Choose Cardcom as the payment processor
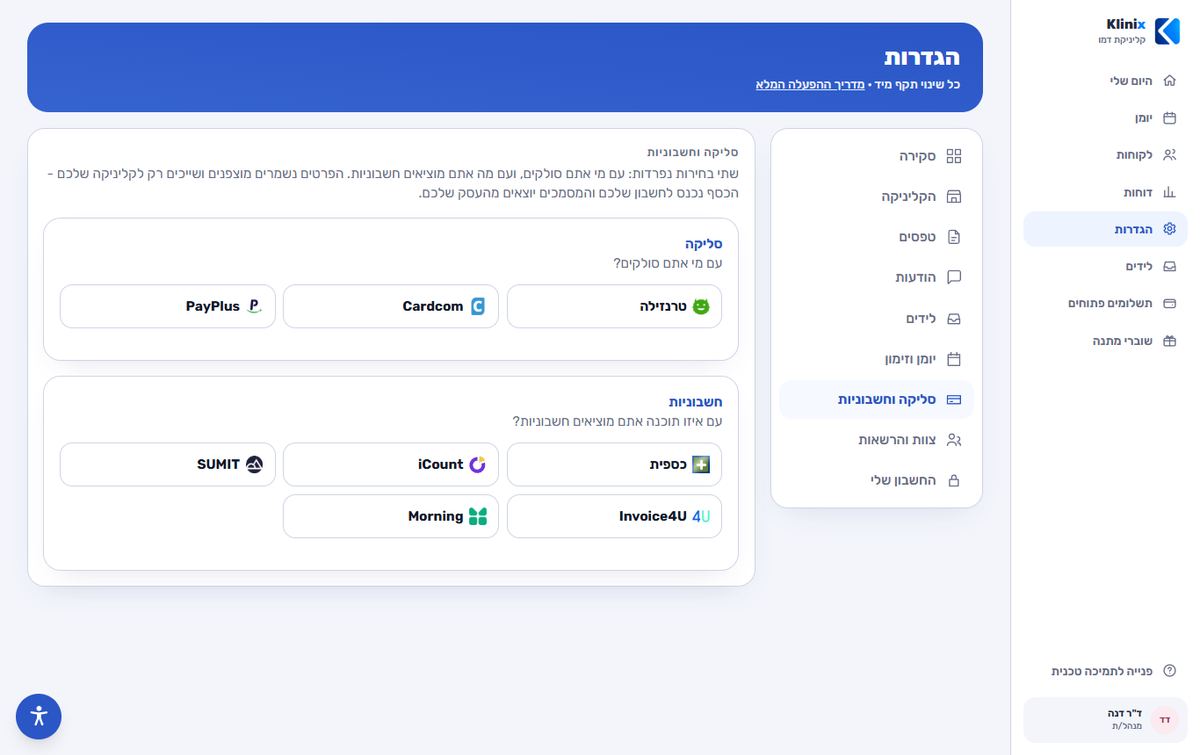The width and height of the screenshot is (1200, 755). click(391, 306)
